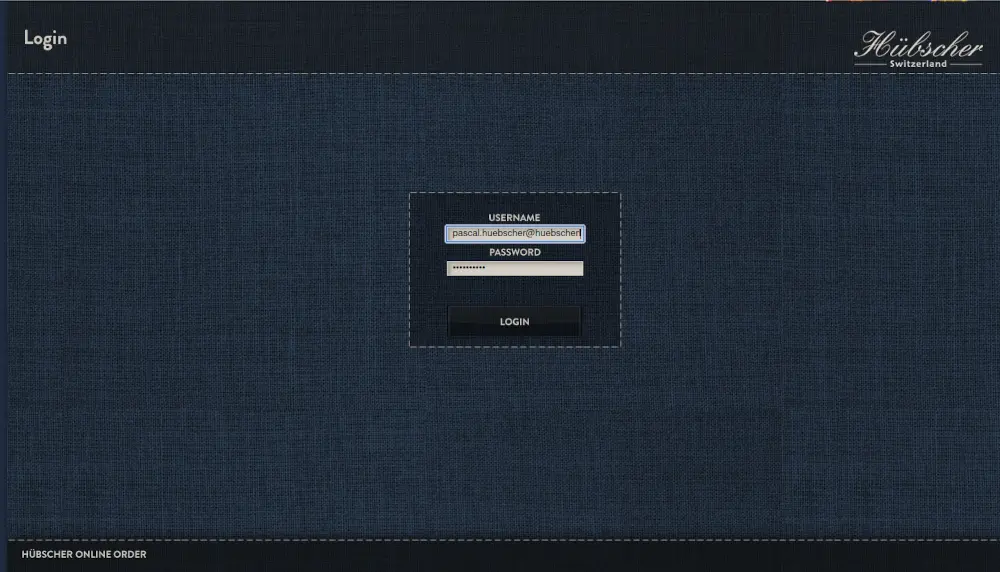Focus the Password input field
The height and width of the screenshot is (572, 1000).
(515, 268)
